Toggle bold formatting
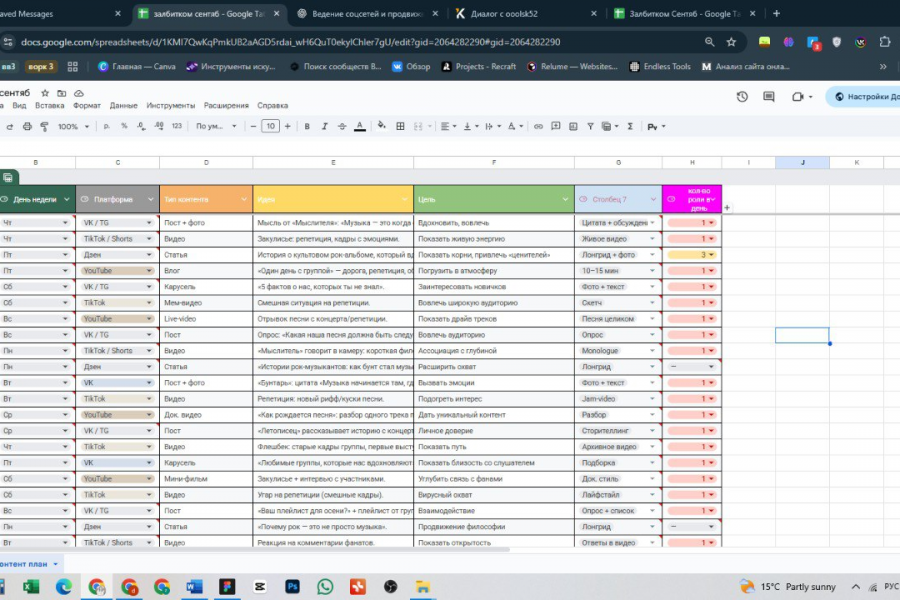The width and height of the screenshot is (900, 600). click(307, 126)
